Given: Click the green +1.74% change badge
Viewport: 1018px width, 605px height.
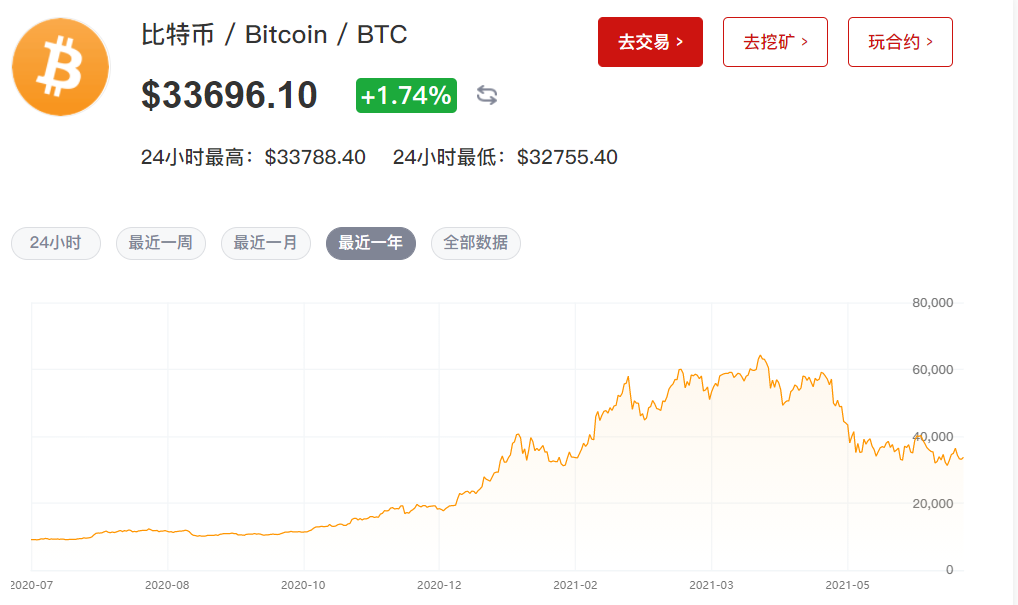Looking at the screenshot, I should click(x=406, y=96).
